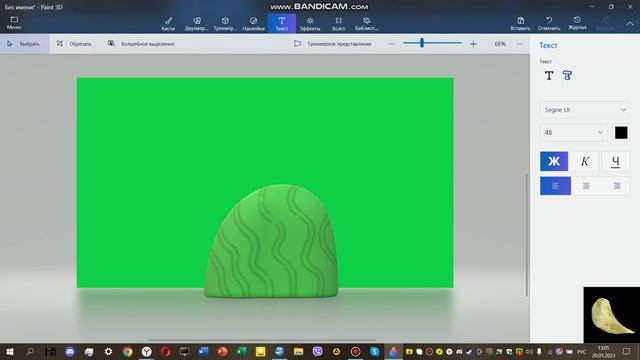The height and width of the screenshot is (360, 640).
Task: Click the horizontal canvas scrollbar
Action: (x=262, y=340)
